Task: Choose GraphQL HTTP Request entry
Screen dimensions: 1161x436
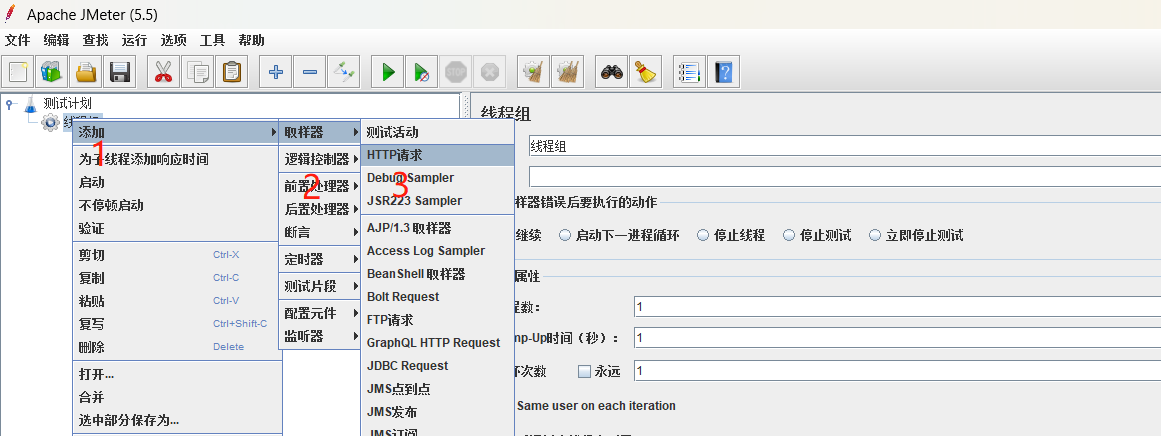Action: [438, 343]
